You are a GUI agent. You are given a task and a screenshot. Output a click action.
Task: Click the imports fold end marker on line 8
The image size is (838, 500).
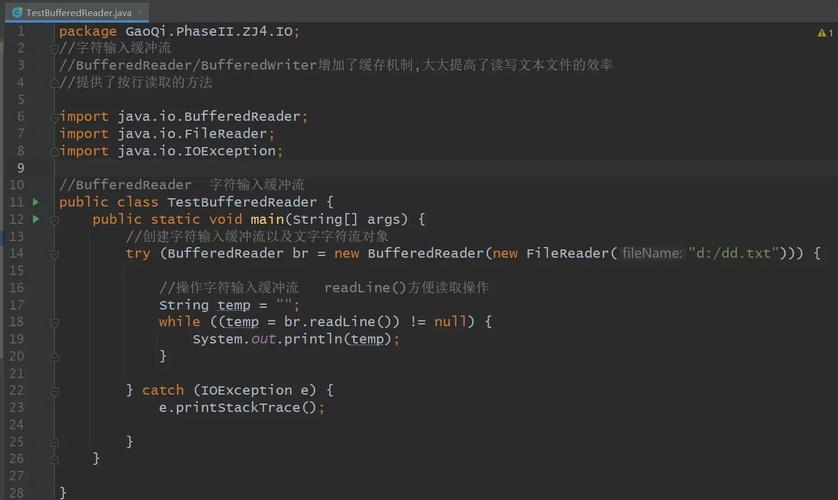(54, 152)
